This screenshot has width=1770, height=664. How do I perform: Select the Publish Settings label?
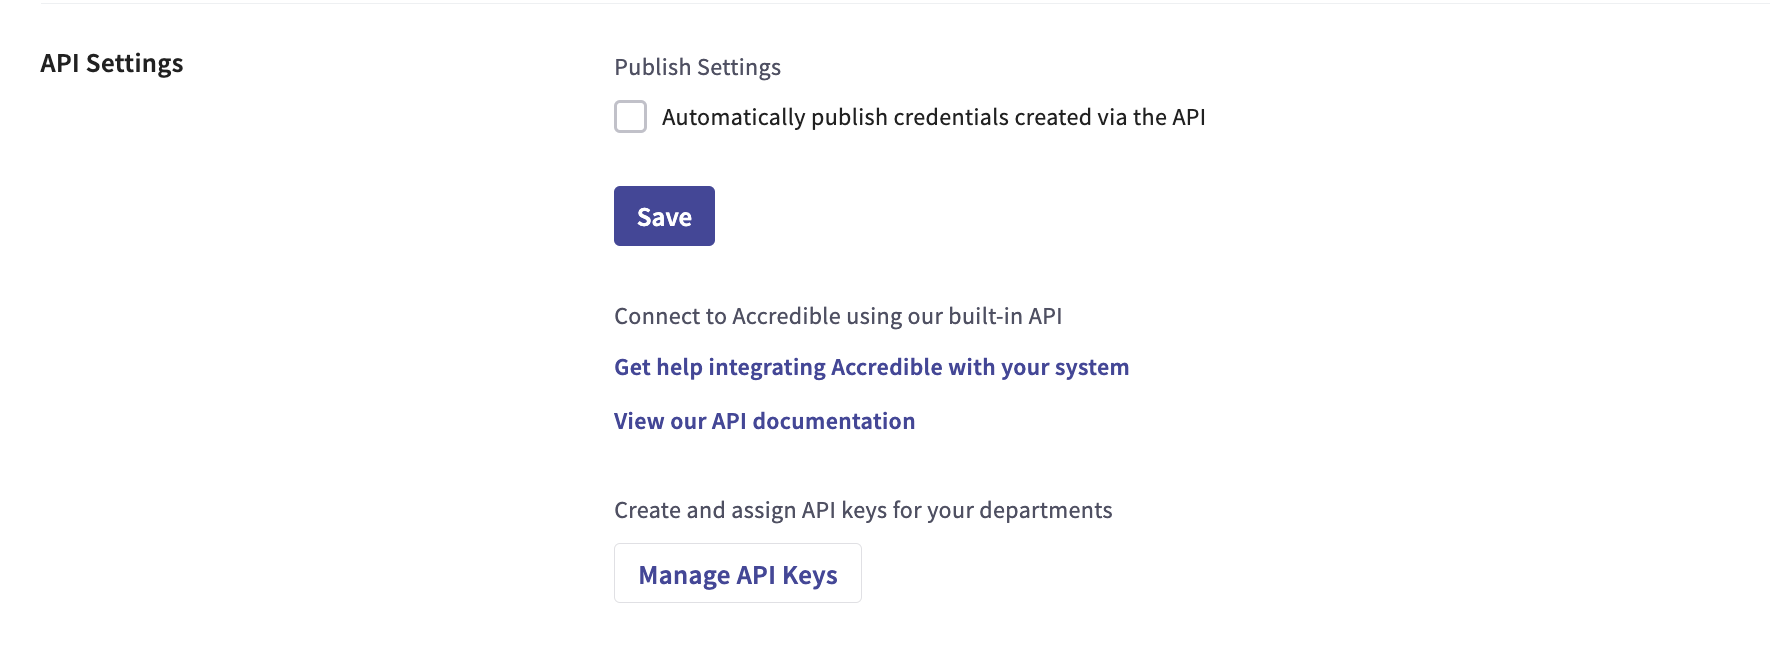click(697, 66)
